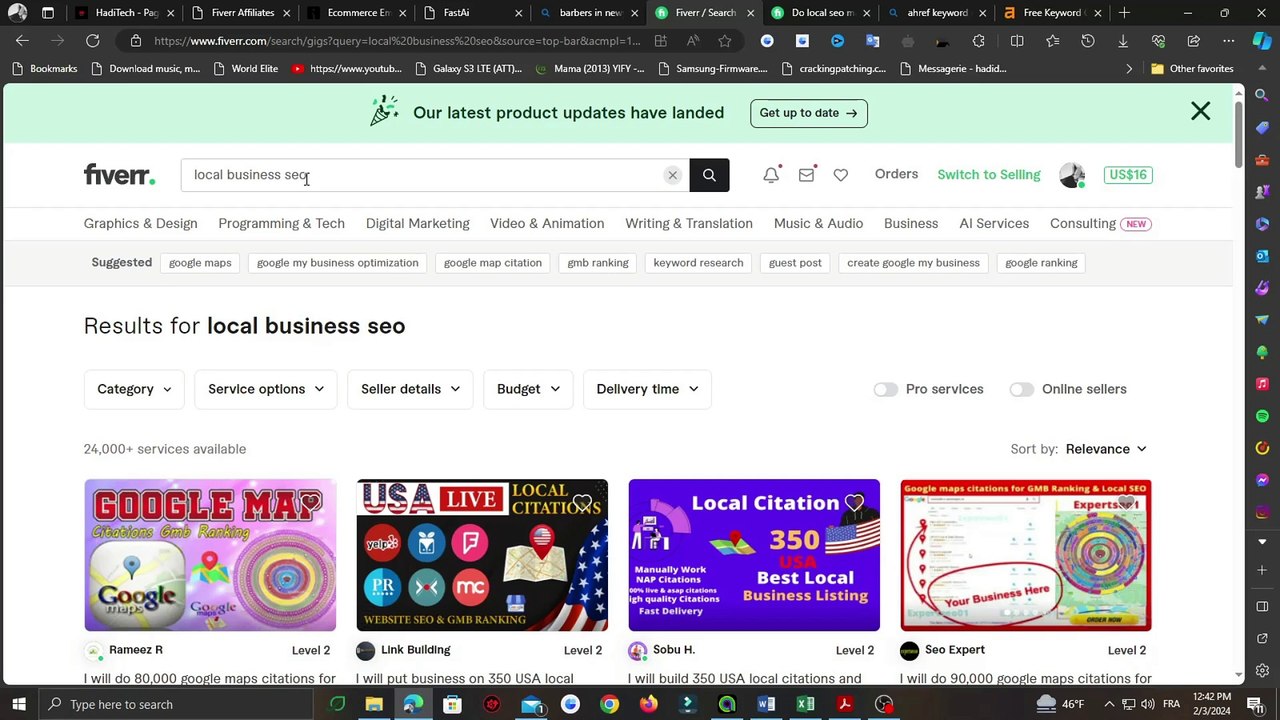Click the Get up to date button
Screen dimensions: 1280x720
[808, 113]
